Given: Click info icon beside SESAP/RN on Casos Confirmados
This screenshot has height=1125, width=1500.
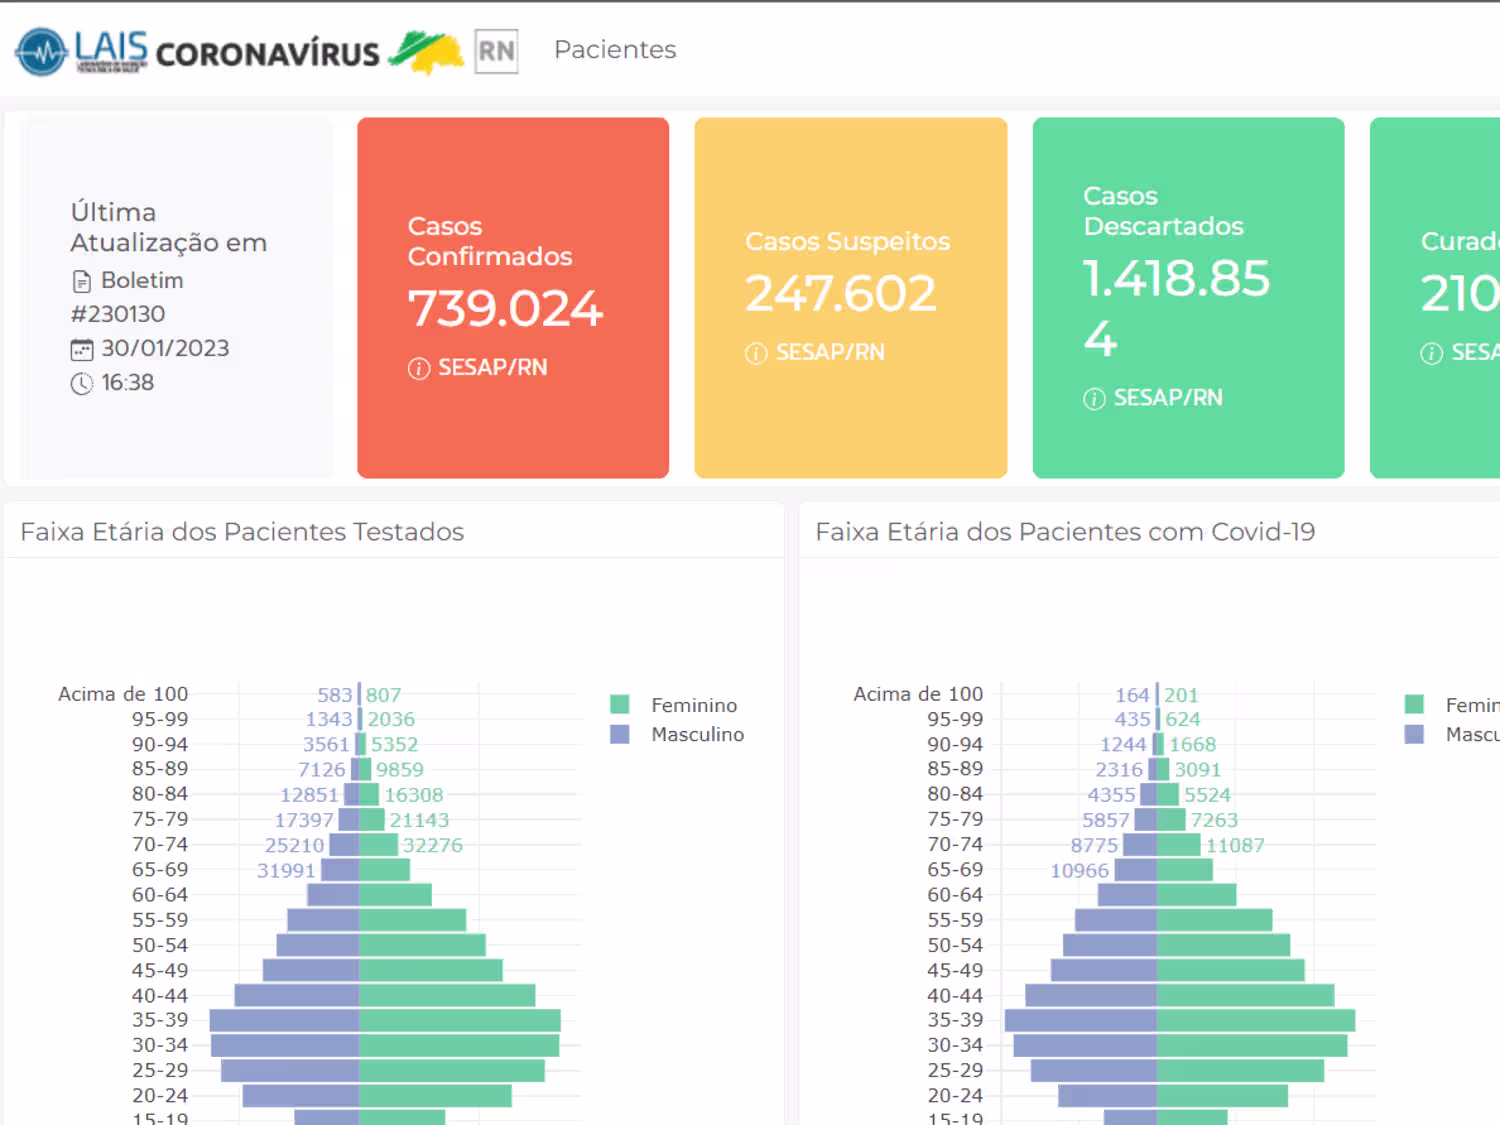Looking at the screenshot, I should pyautogui.click(x=419, y=369).
